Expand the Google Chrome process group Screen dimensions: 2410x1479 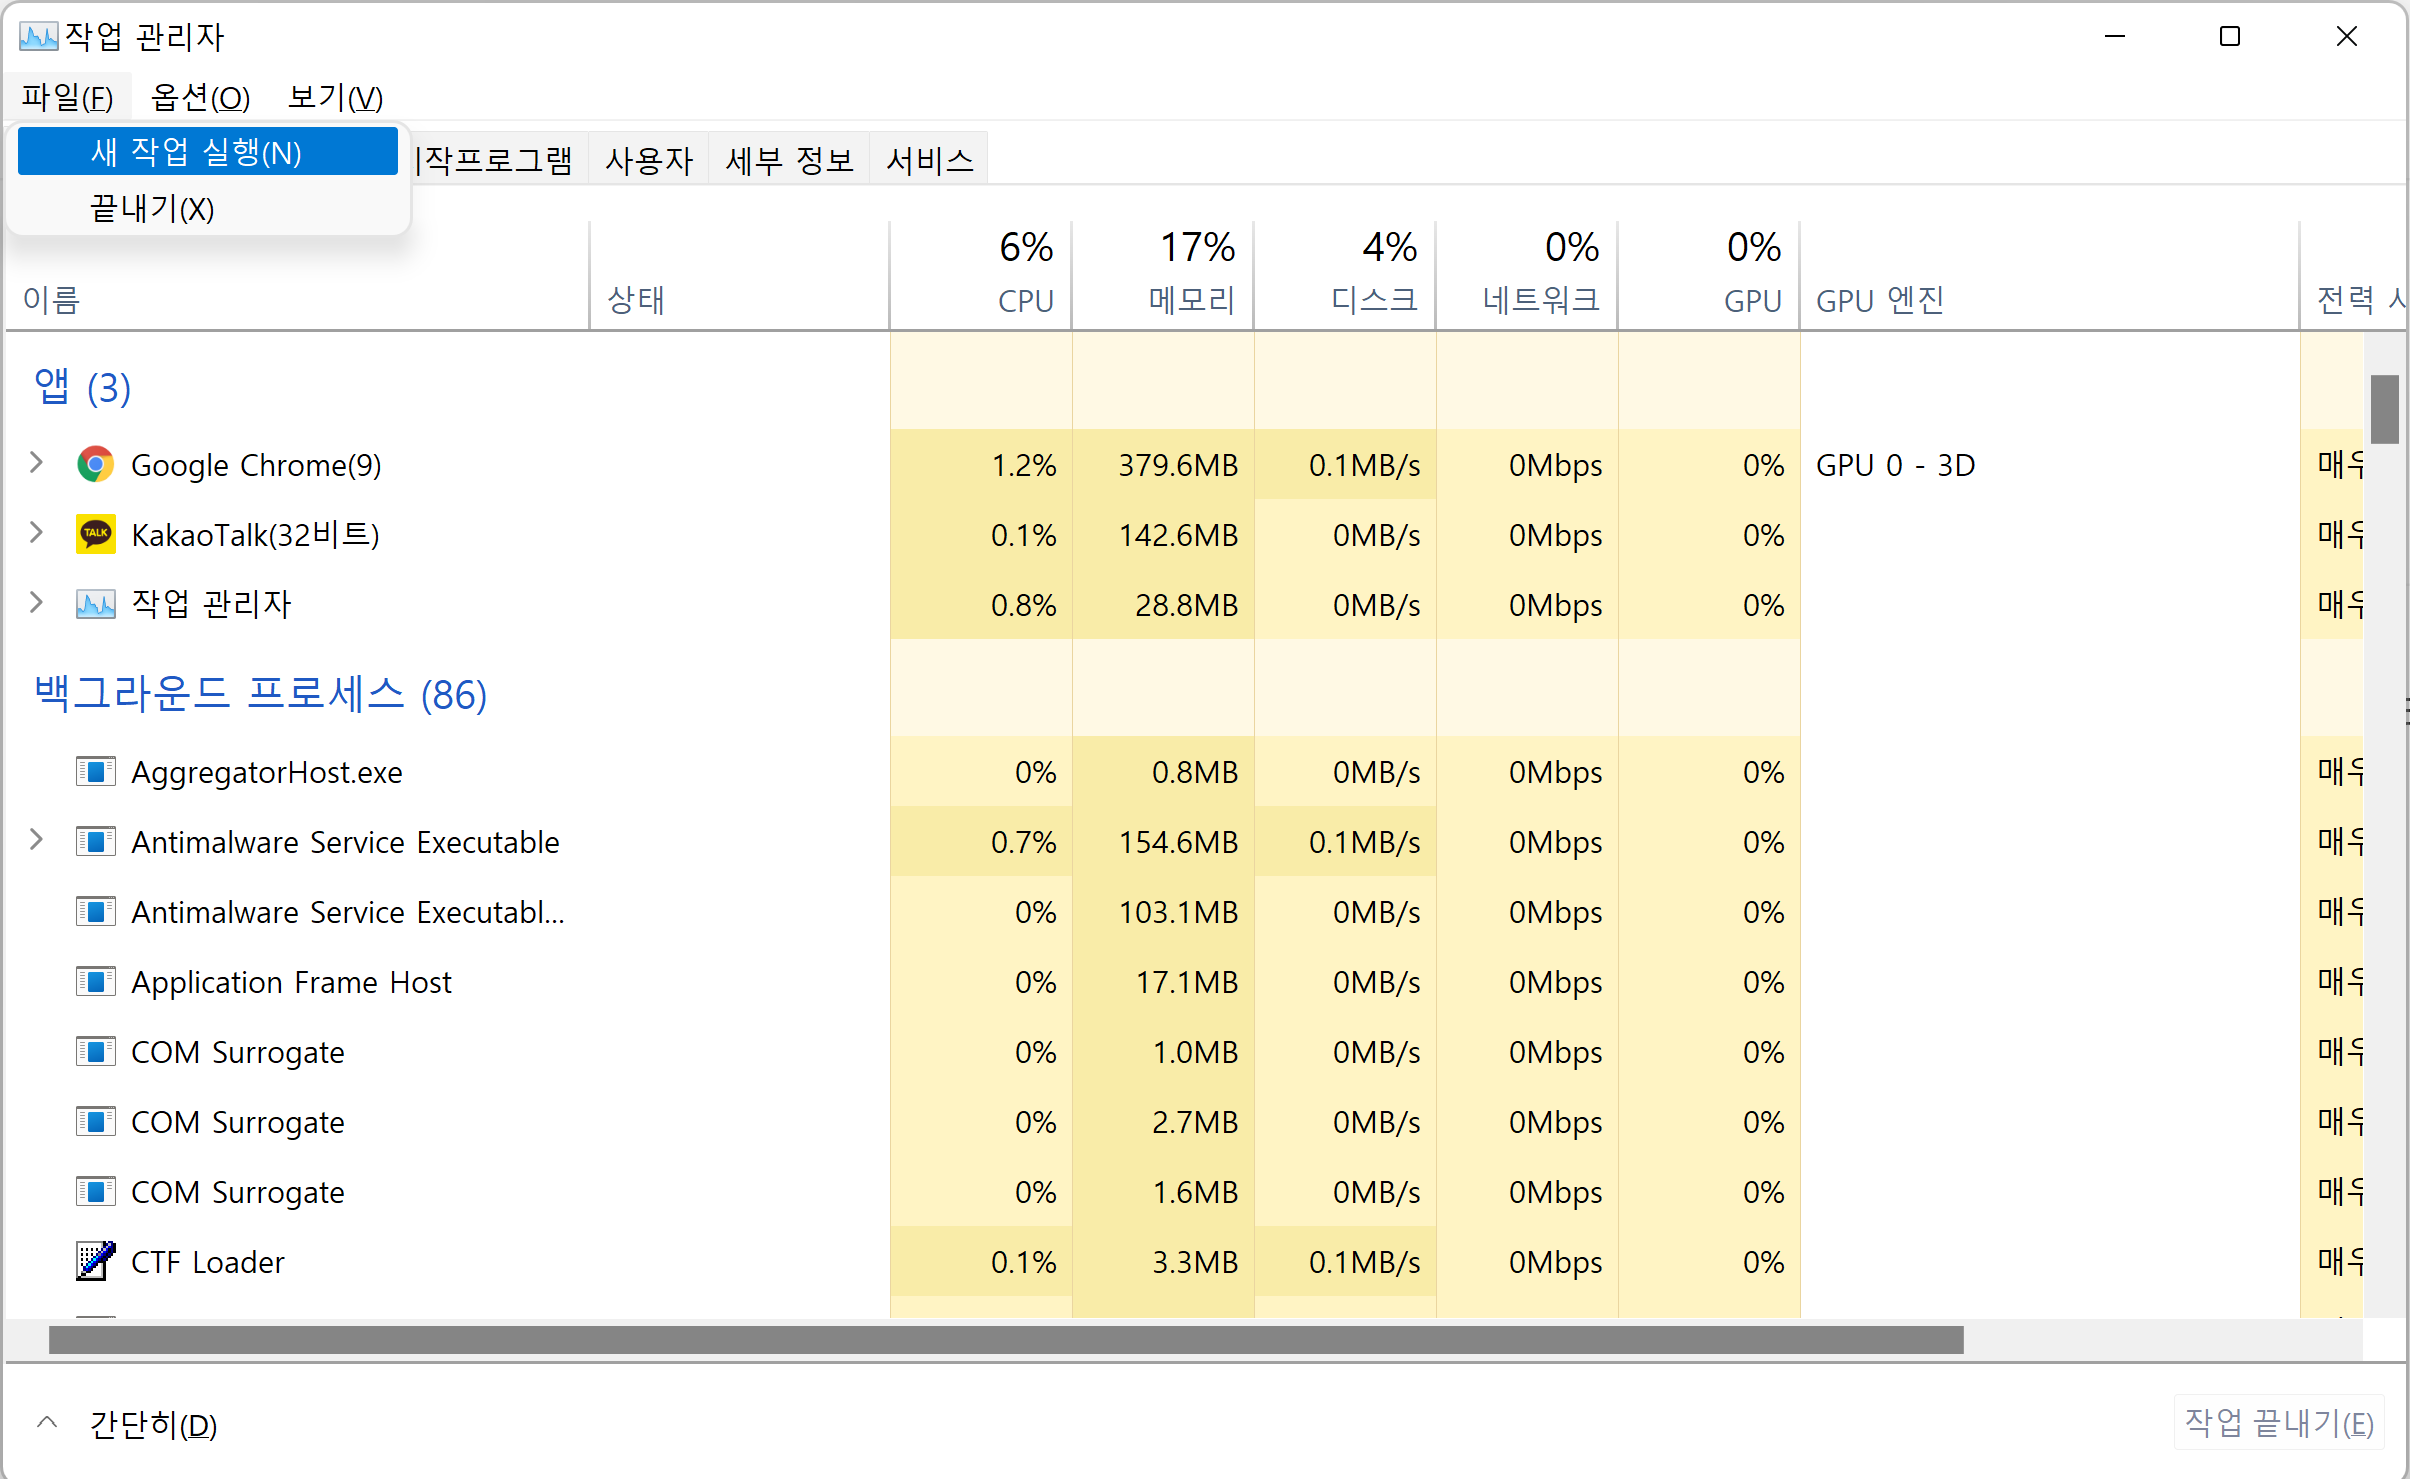tap(37, 463)
